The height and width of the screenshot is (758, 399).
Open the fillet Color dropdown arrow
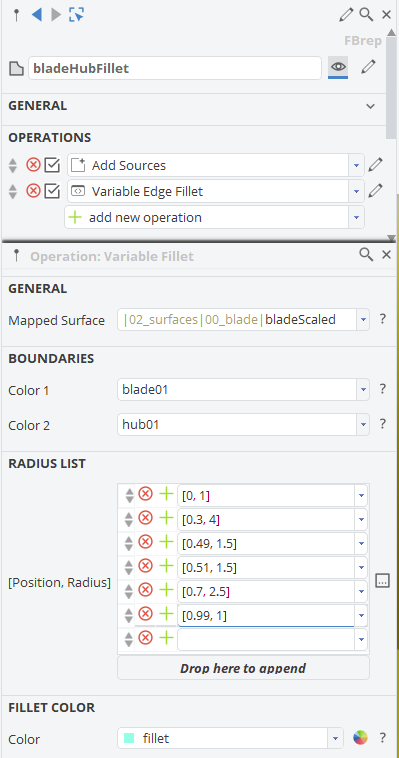click(335, 739)
